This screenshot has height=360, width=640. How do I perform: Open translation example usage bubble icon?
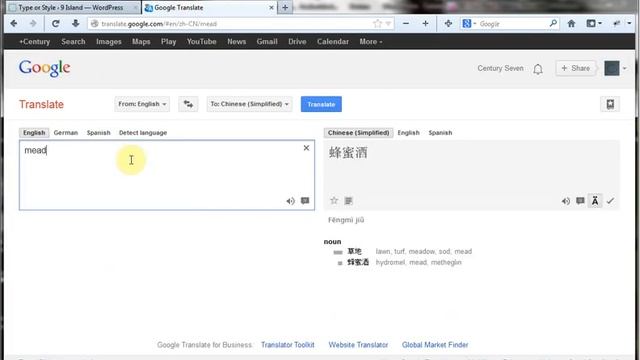tap(580, 201)
